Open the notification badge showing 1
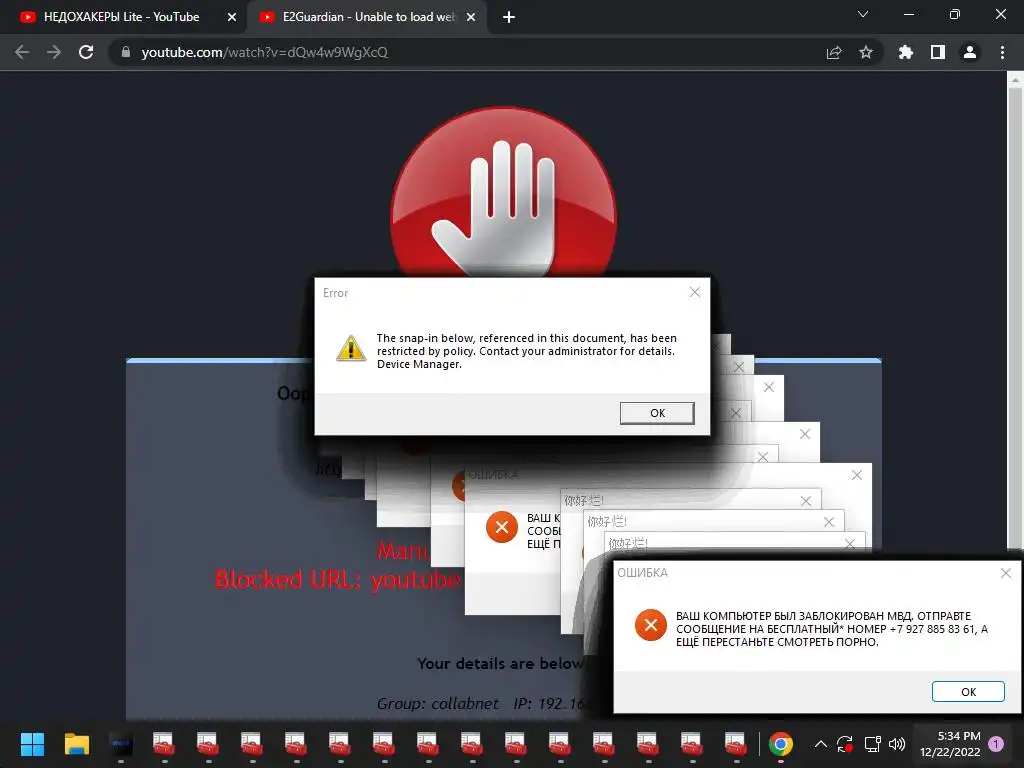This screenshot has width=1024, height=768. tap(996, 744)
